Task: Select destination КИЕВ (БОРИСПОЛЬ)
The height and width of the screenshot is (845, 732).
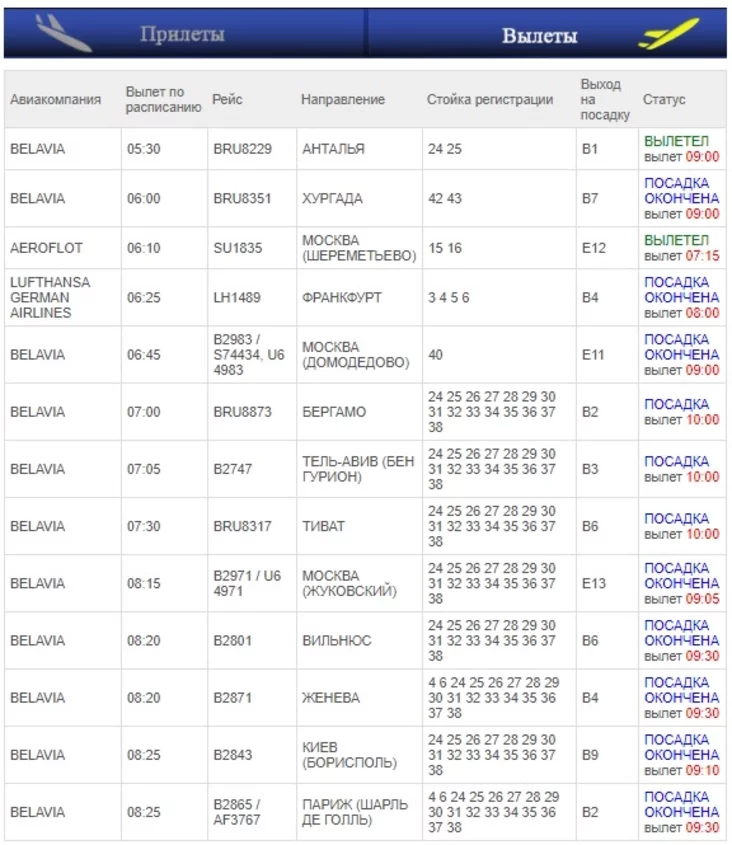Action: [x=349, y=754]
